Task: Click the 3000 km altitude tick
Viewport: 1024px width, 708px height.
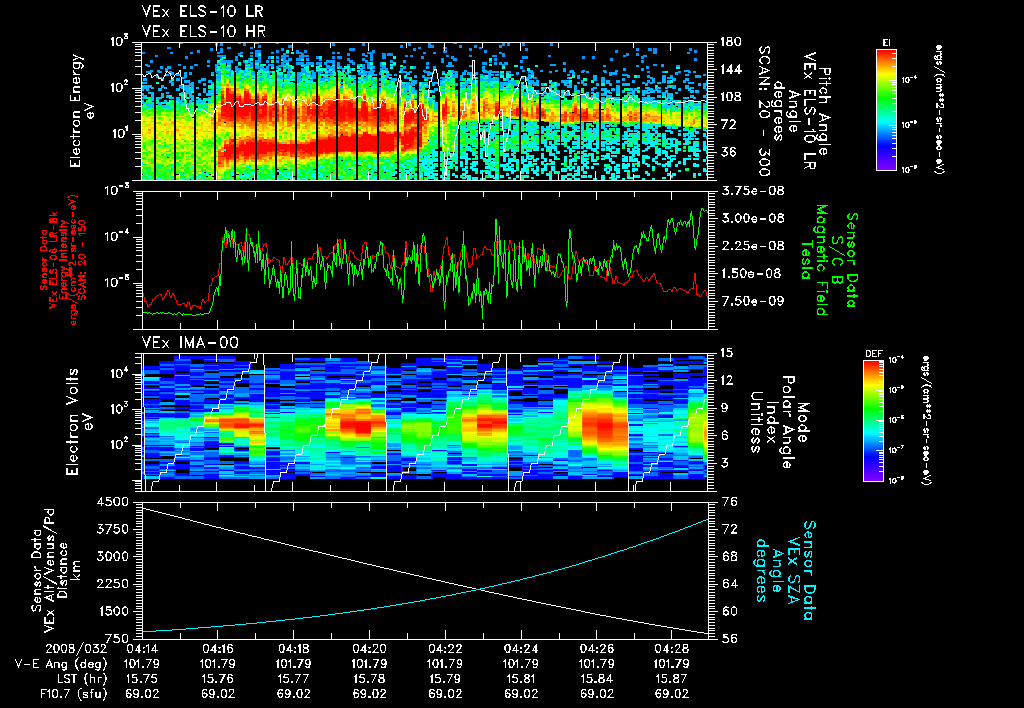Action: [112, 556]
